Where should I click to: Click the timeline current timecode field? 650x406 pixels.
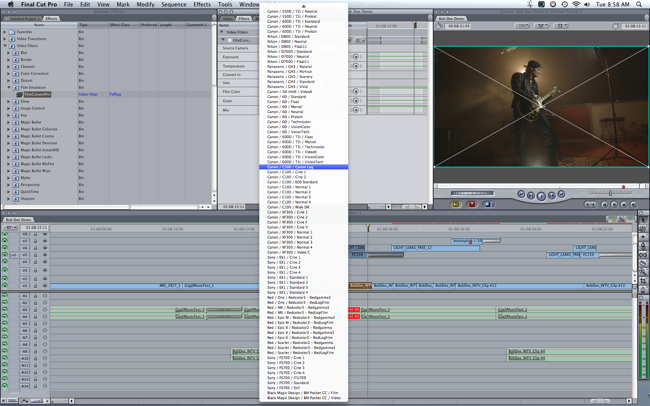pos(36,228)
